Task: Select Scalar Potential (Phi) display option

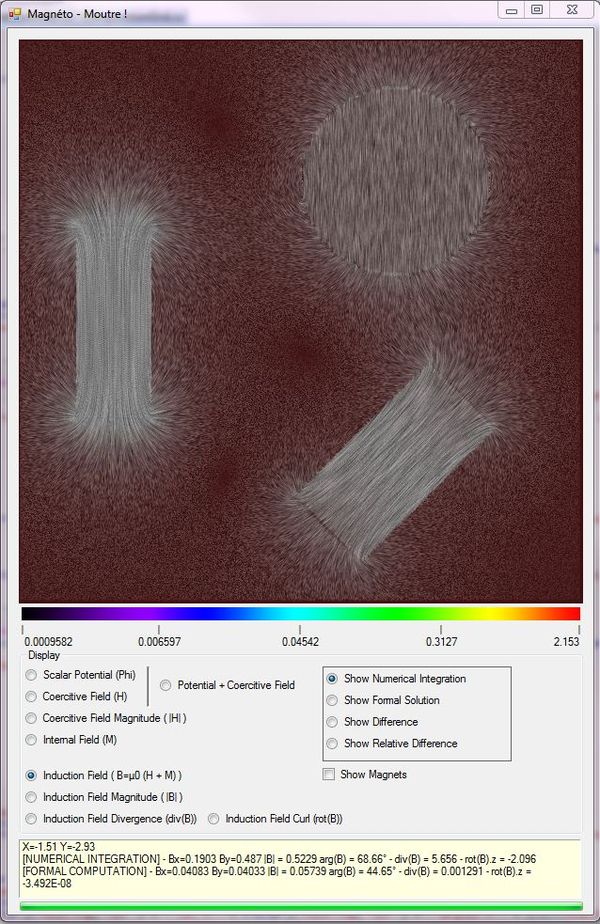Action: 32,675
